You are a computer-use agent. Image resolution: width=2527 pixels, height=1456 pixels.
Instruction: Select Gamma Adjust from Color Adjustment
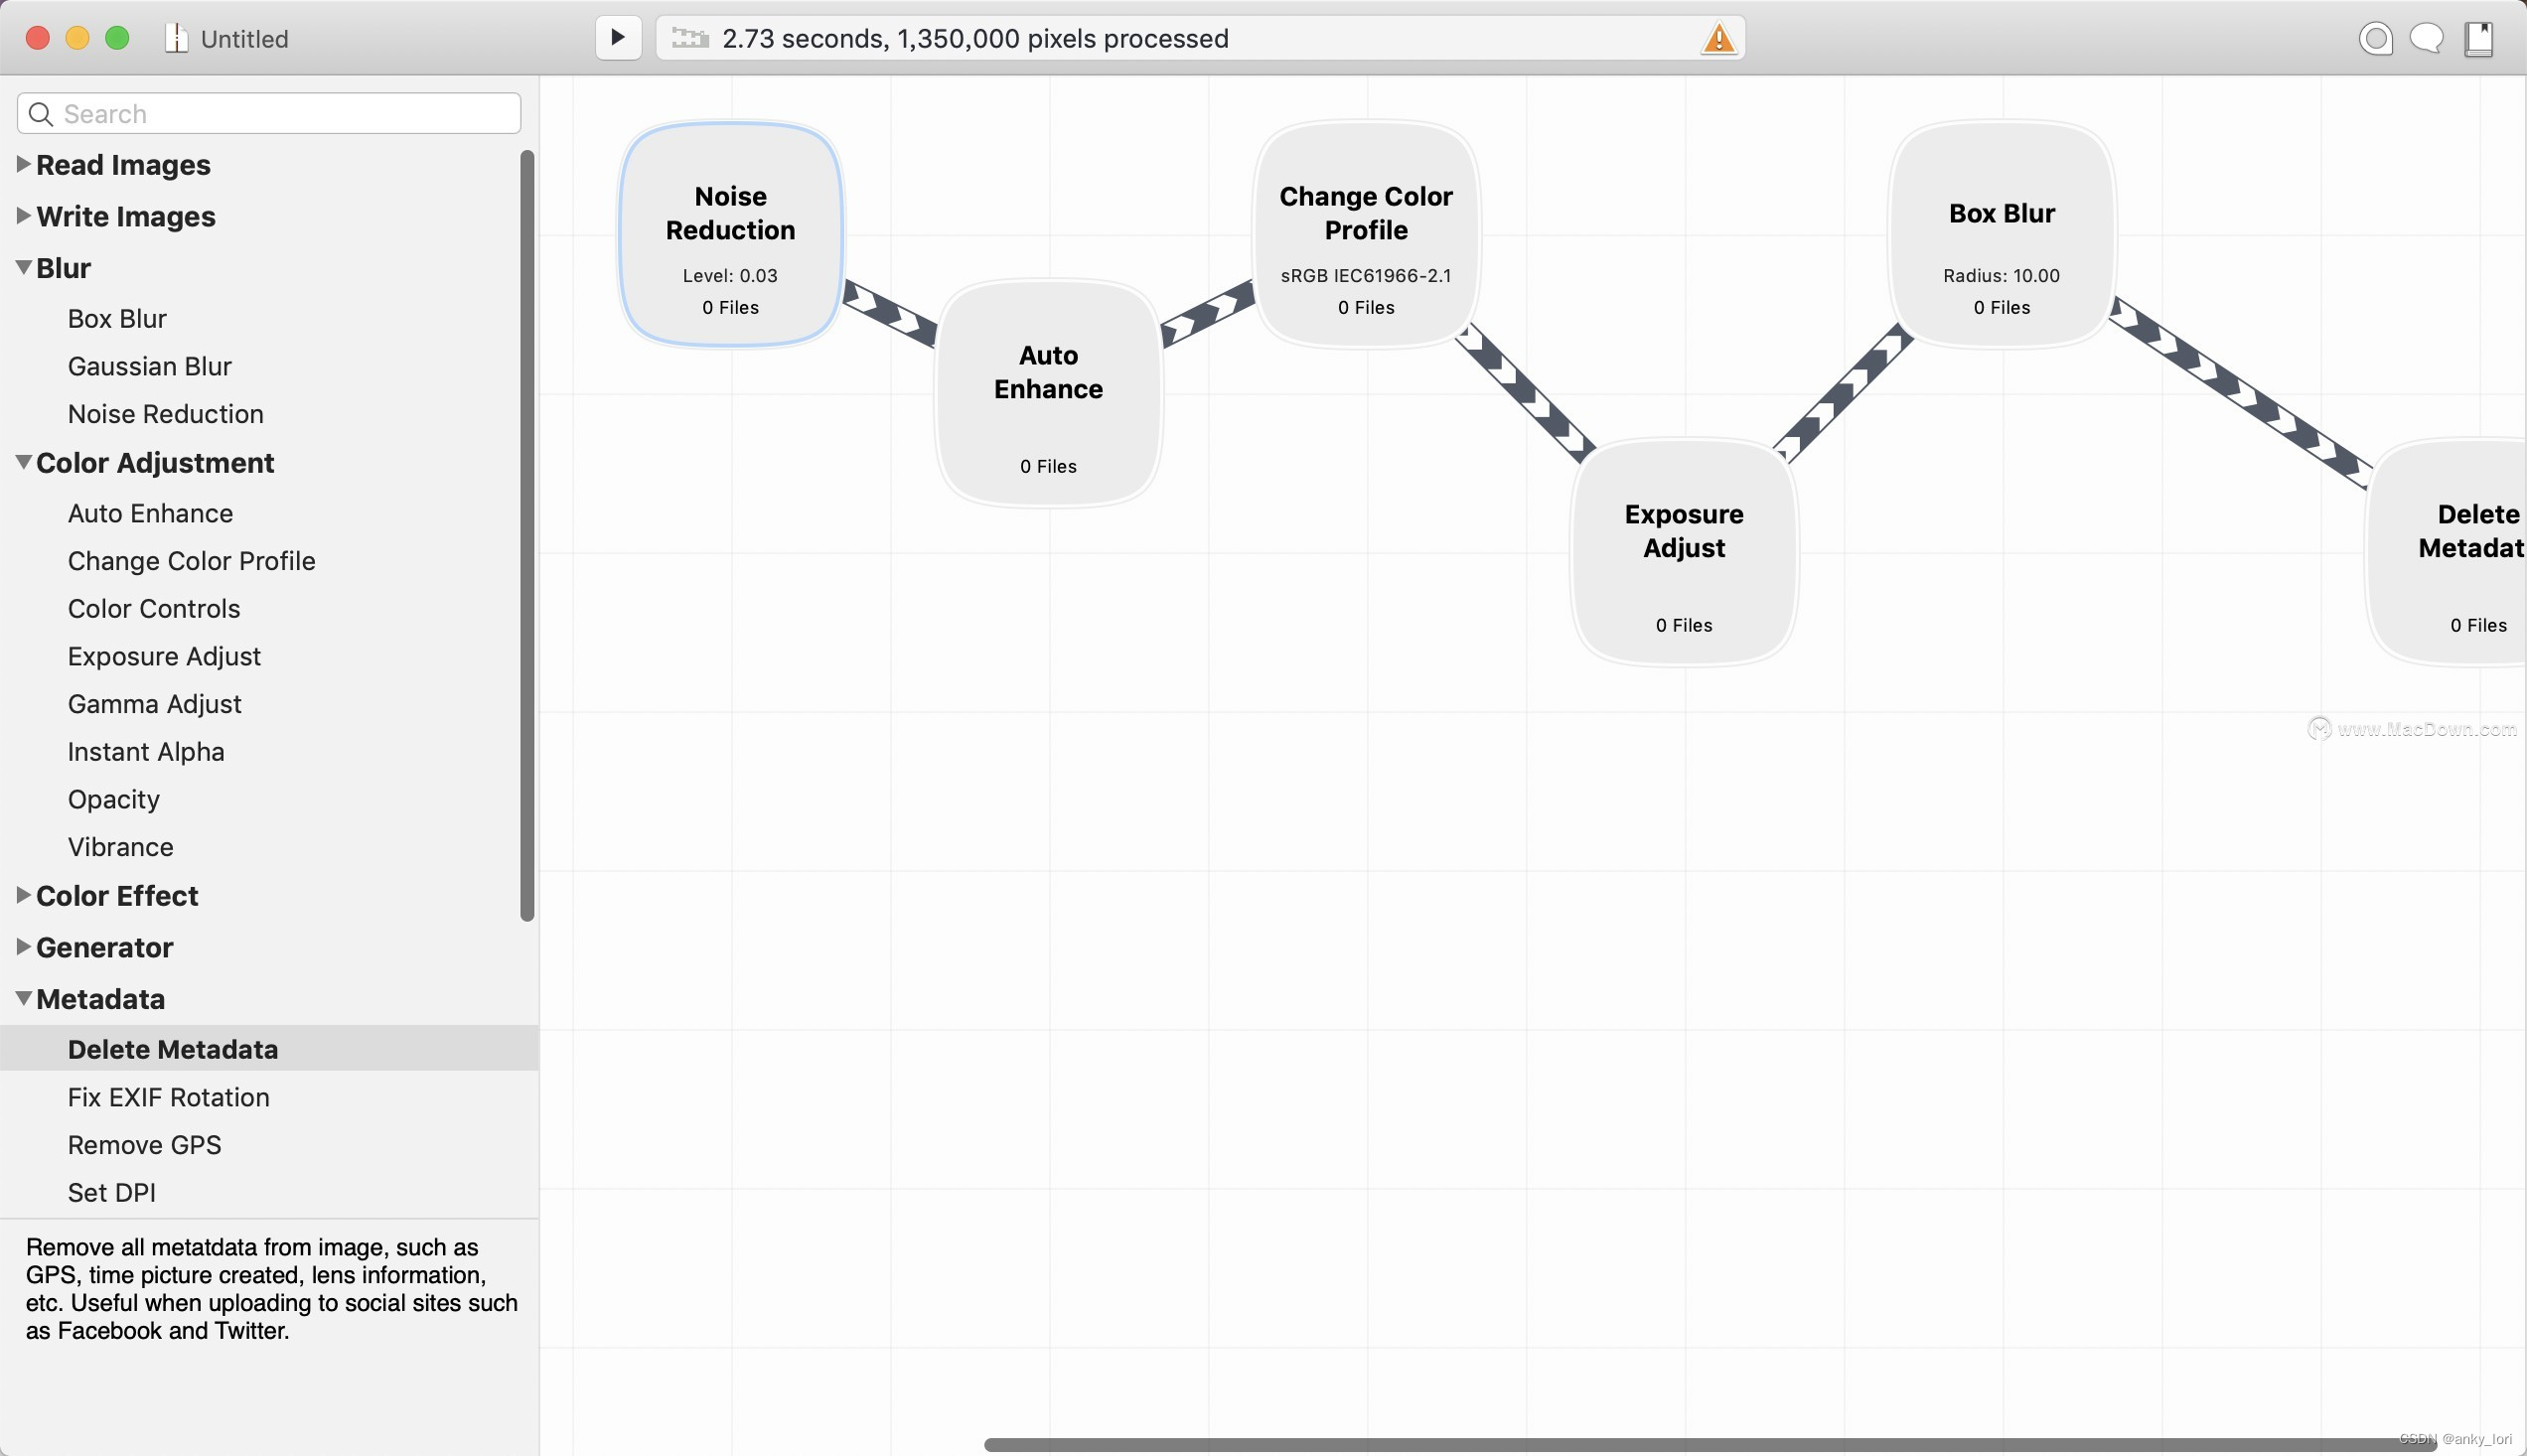tap(153, 703)
